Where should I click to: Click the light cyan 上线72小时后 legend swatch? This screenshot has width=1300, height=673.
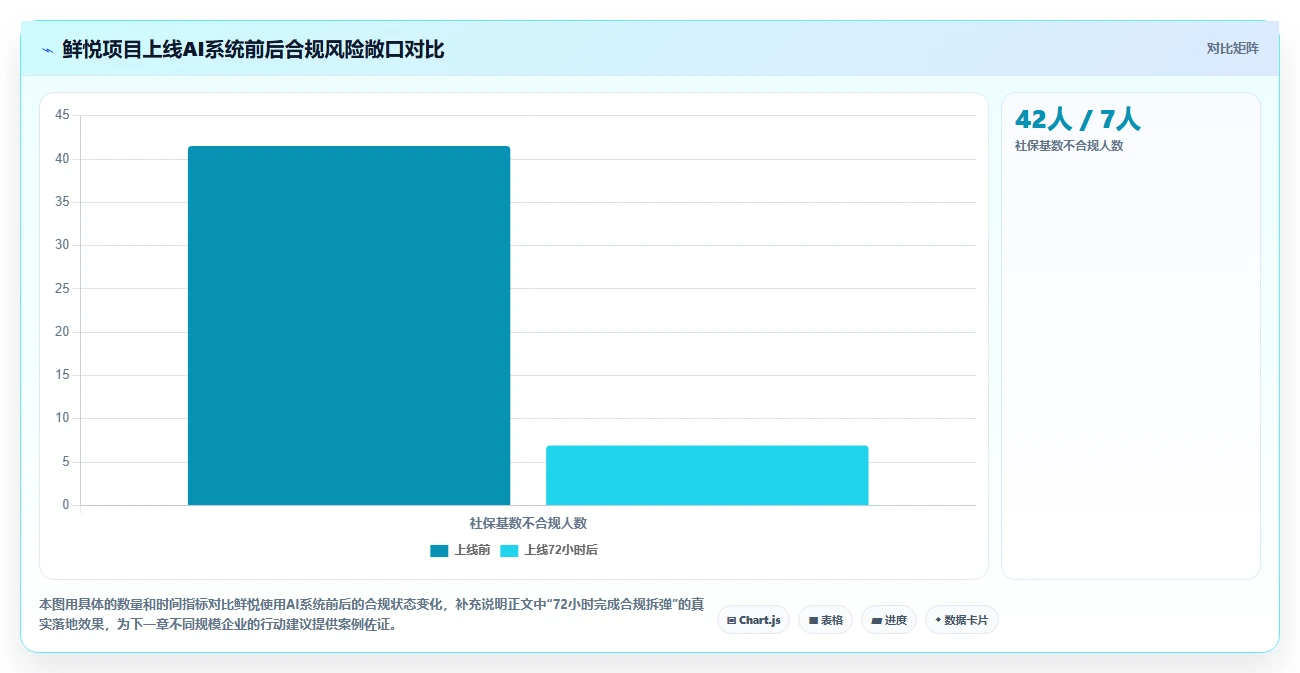[x=509, y=550]
